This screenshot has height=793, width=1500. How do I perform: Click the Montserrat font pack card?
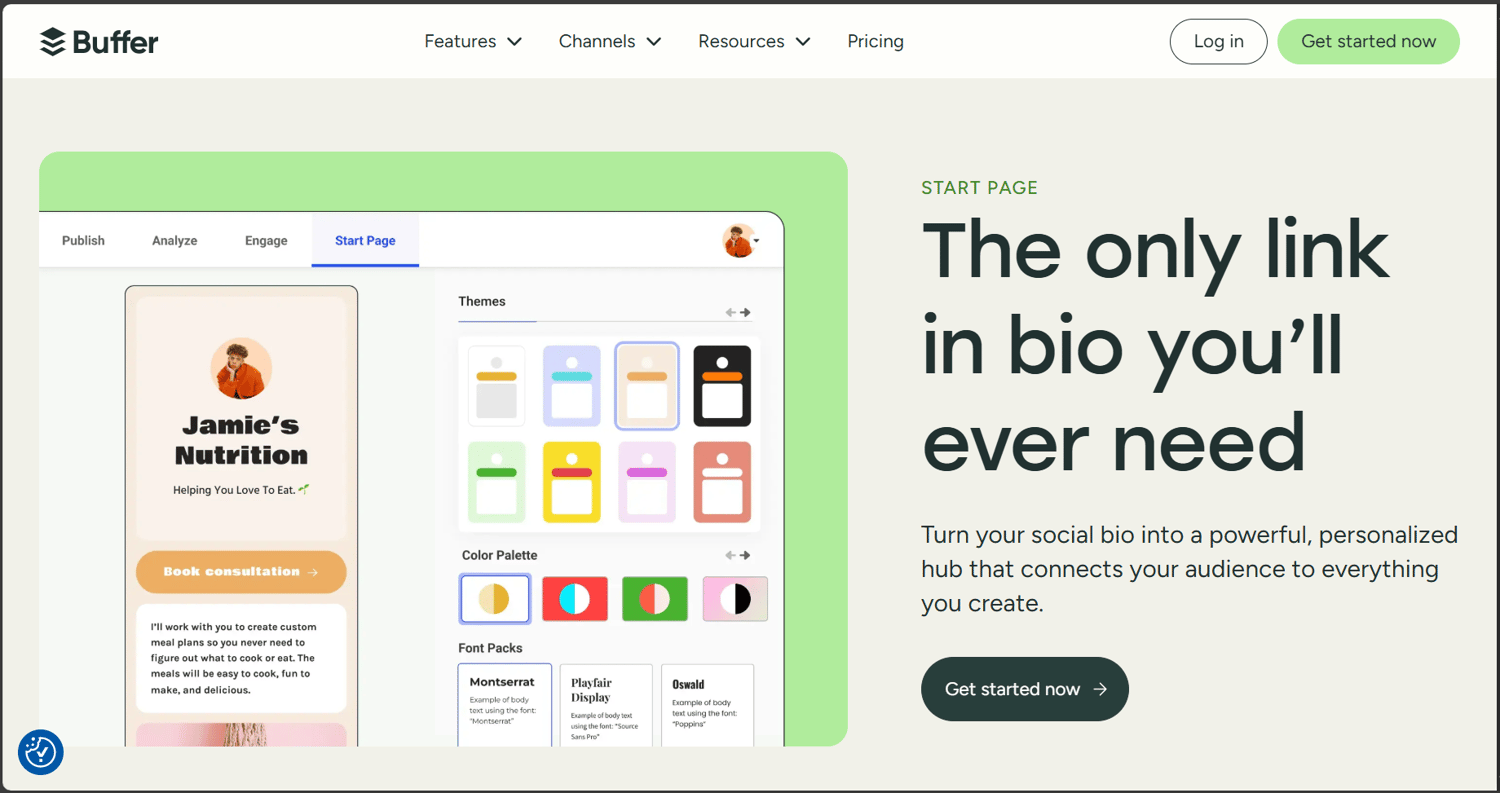click(x=504, y=705)
